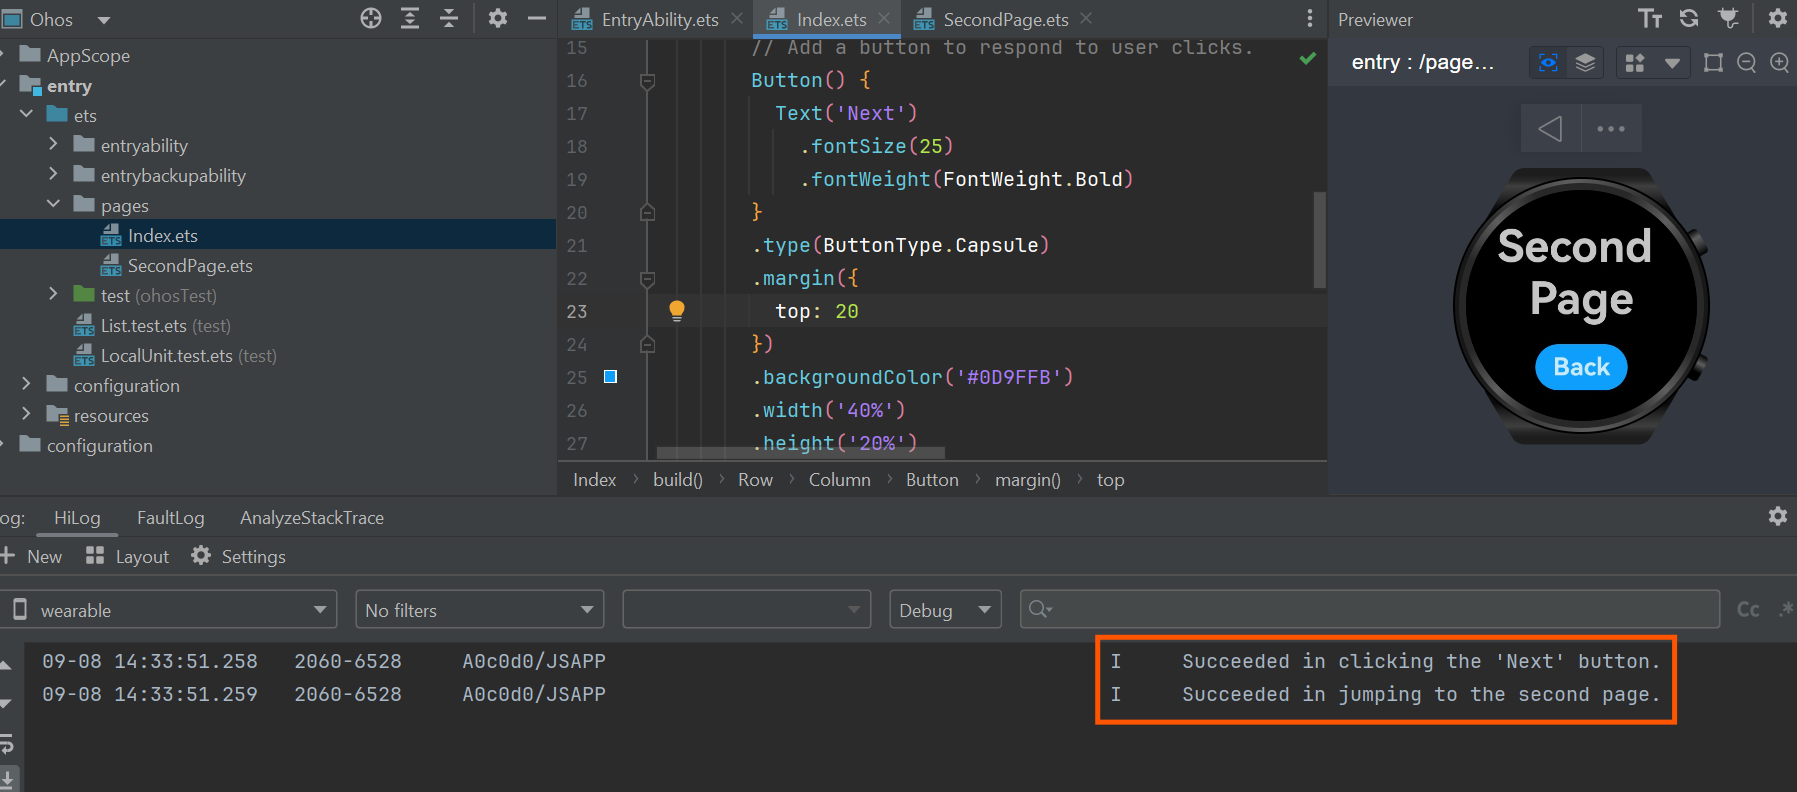Click the Column breadcrumb item
This screenshot has width=1797, height=792.
[x=840, y=480]
